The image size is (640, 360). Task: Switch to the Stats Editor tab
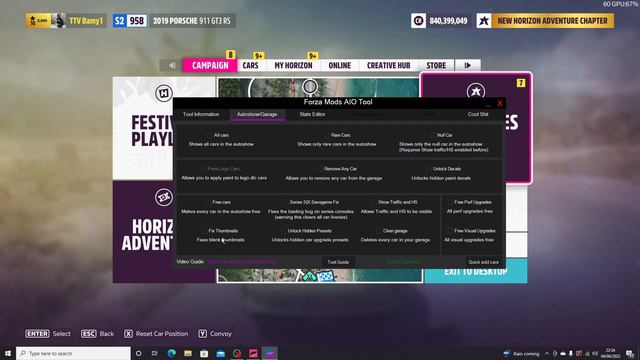click(312, 114)
